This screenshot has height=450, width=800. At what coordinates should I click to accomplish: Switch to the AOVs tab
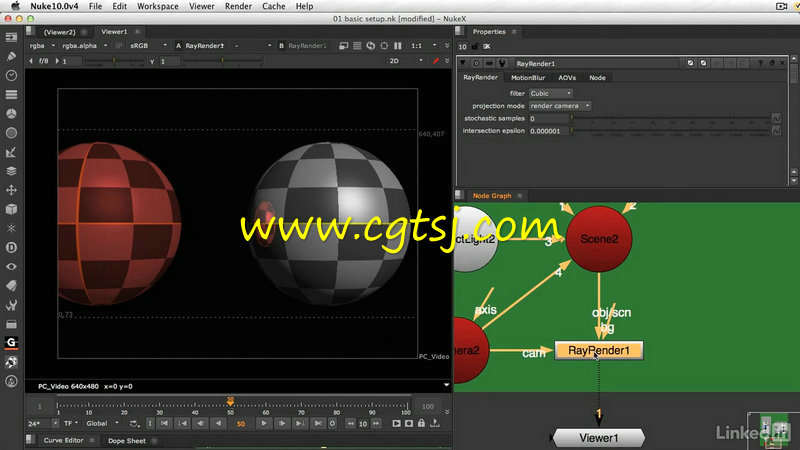567,78
